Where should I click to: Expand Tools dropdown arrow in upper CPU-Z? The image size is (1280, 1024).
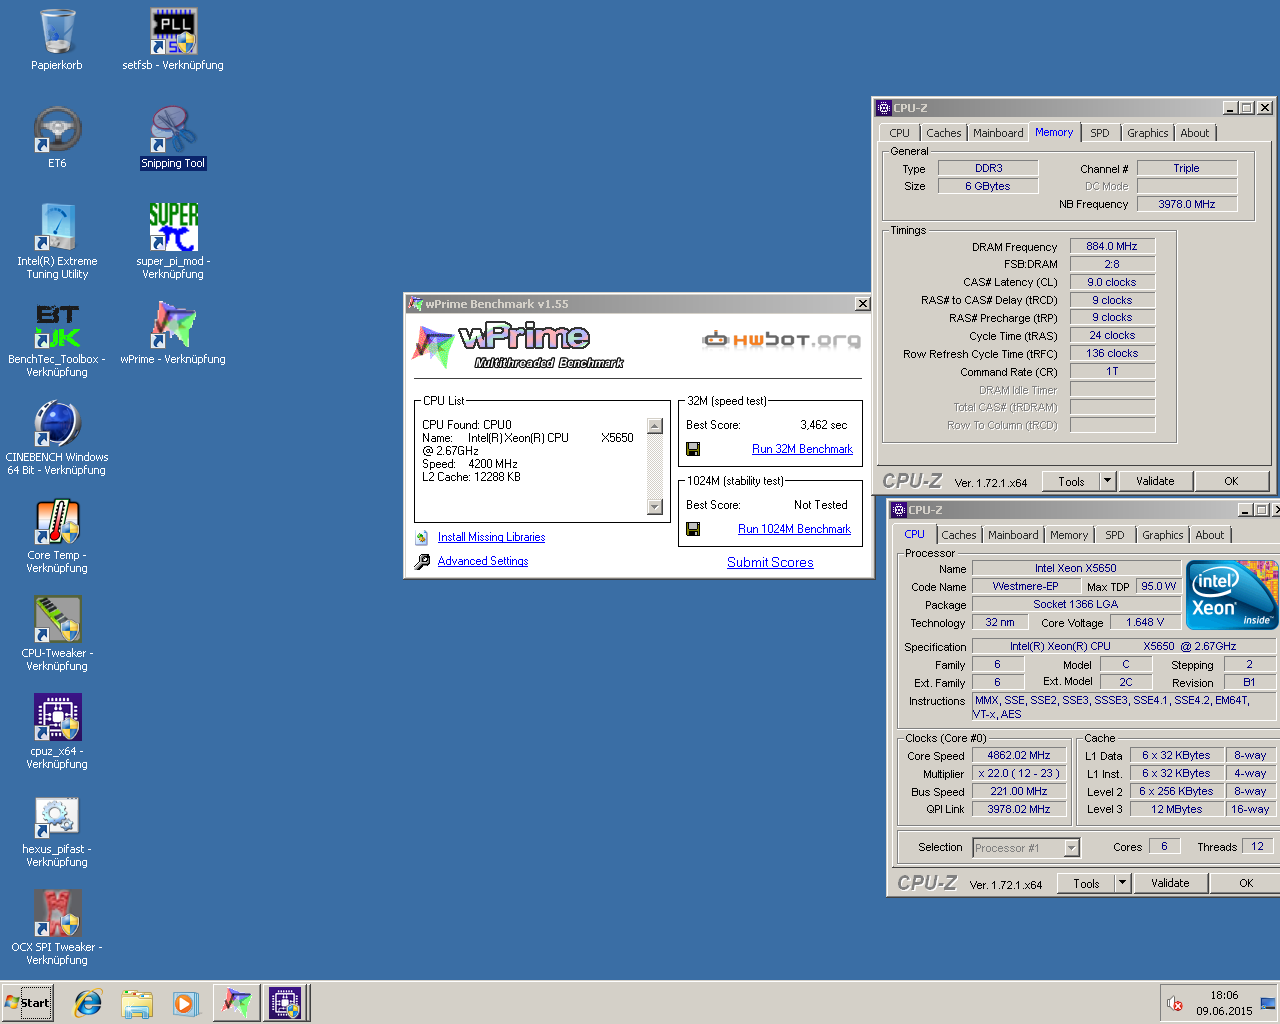pos(1107,481)
